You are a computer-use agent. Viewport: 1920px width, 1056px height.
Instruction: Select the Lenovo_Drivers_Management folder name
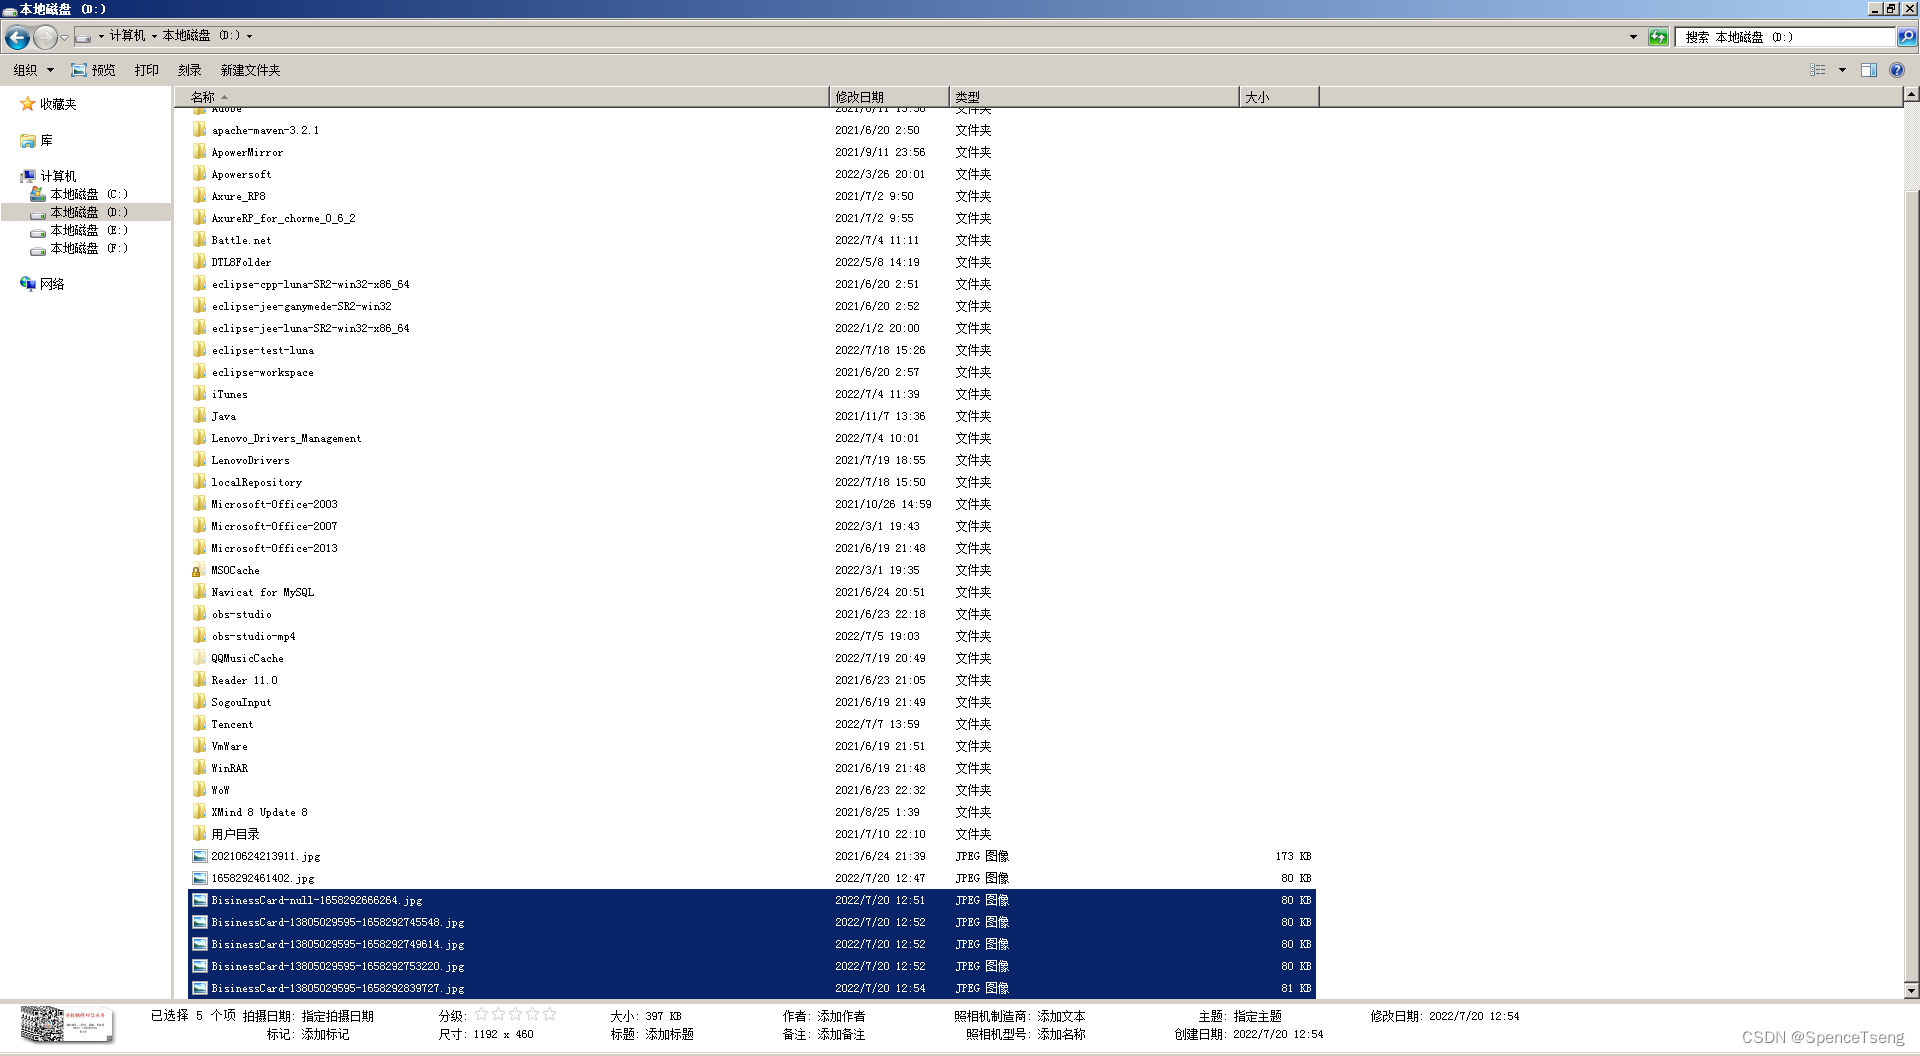pyautogui.click(x=286, y=438)
